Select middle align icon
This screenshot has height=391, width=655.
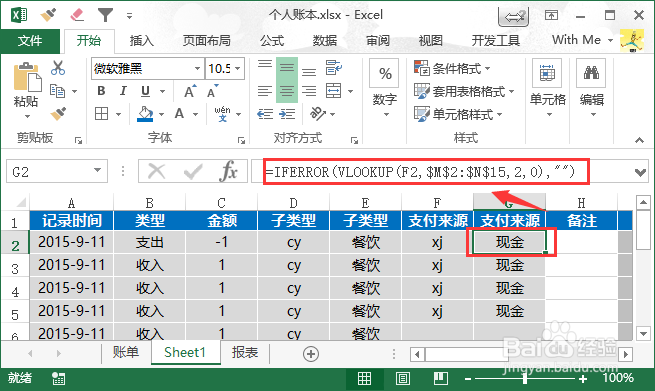point(287,68)
